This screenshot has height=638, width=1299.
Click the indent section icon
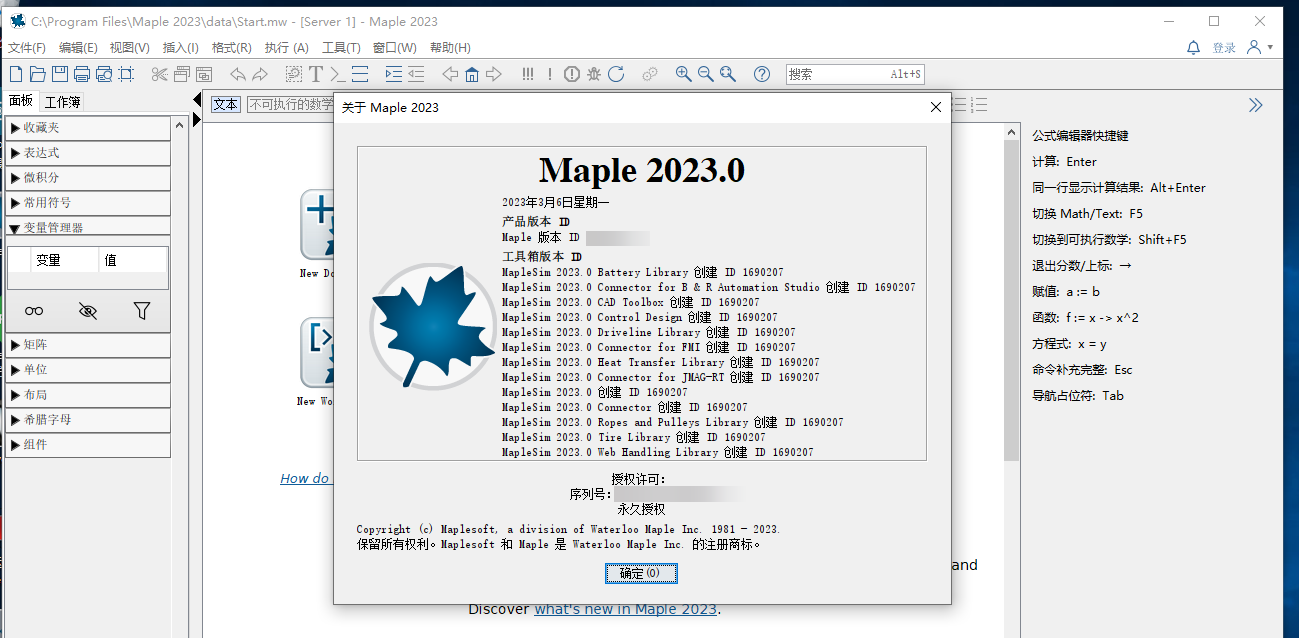[394, 74]
